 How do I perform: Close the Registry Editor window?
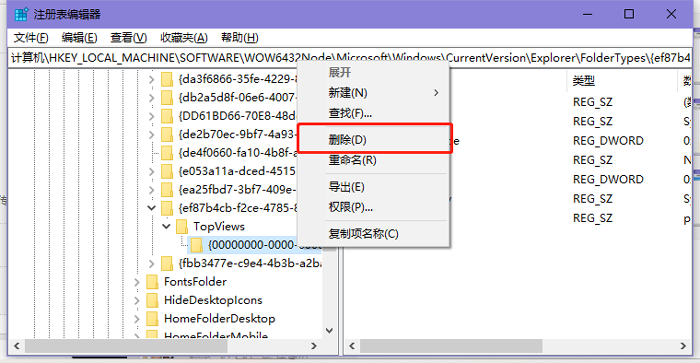(671, 14)
